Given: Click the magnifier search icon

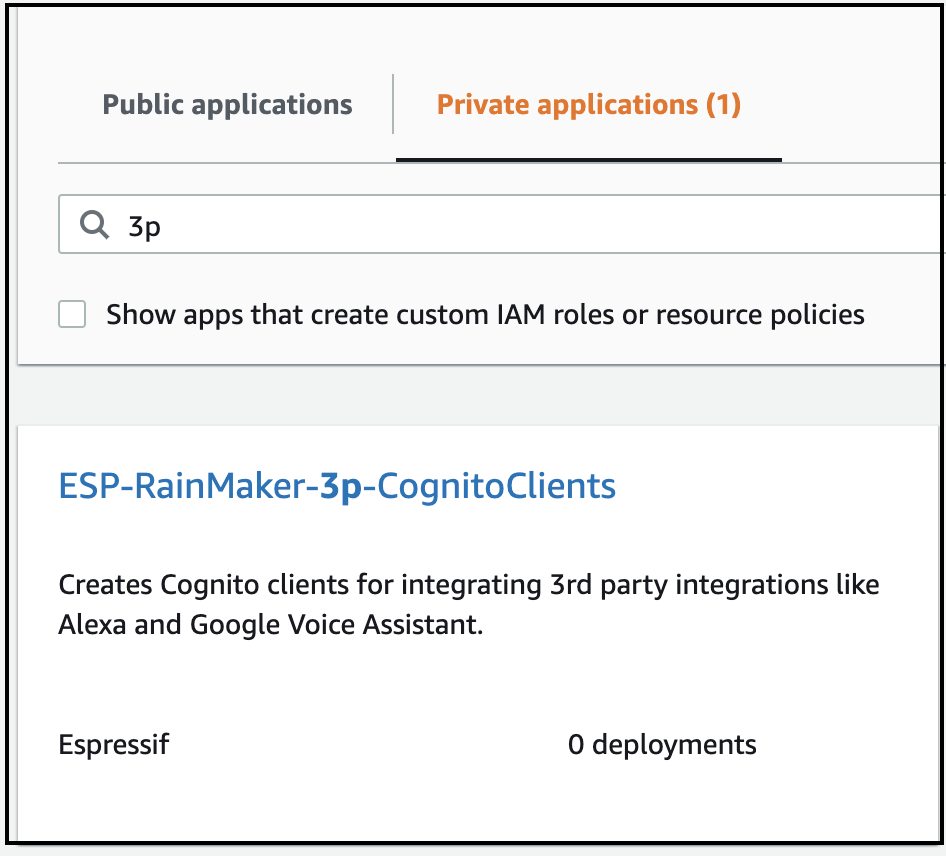Looking at the screenshot, I should coord(94,225).
